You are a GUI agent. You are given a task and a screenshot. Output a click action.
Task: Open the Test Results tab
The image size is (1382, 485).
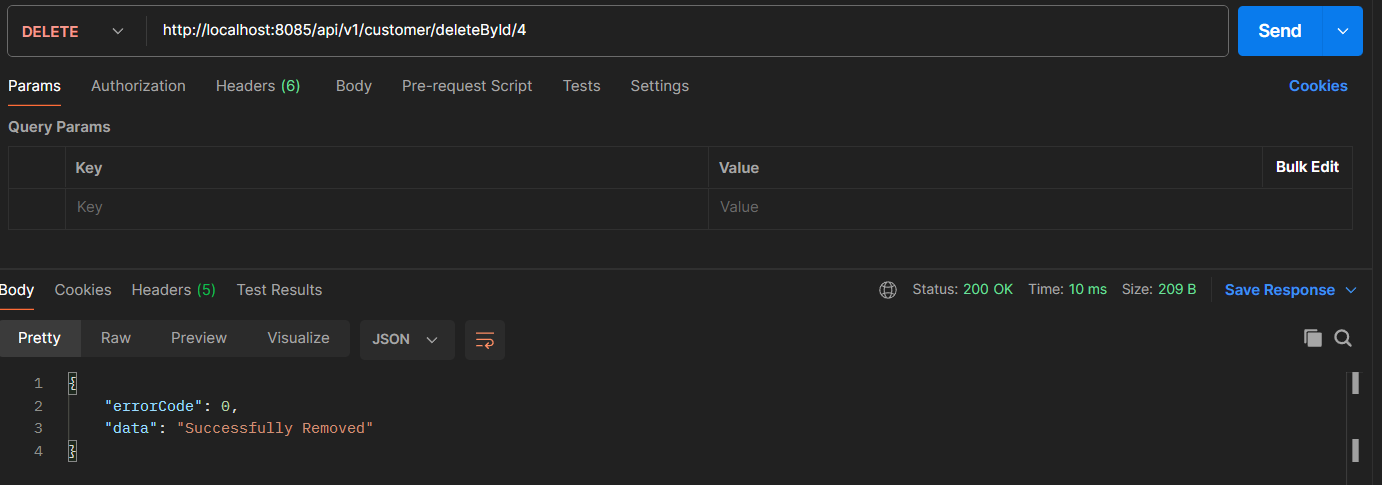click(279, 290)
